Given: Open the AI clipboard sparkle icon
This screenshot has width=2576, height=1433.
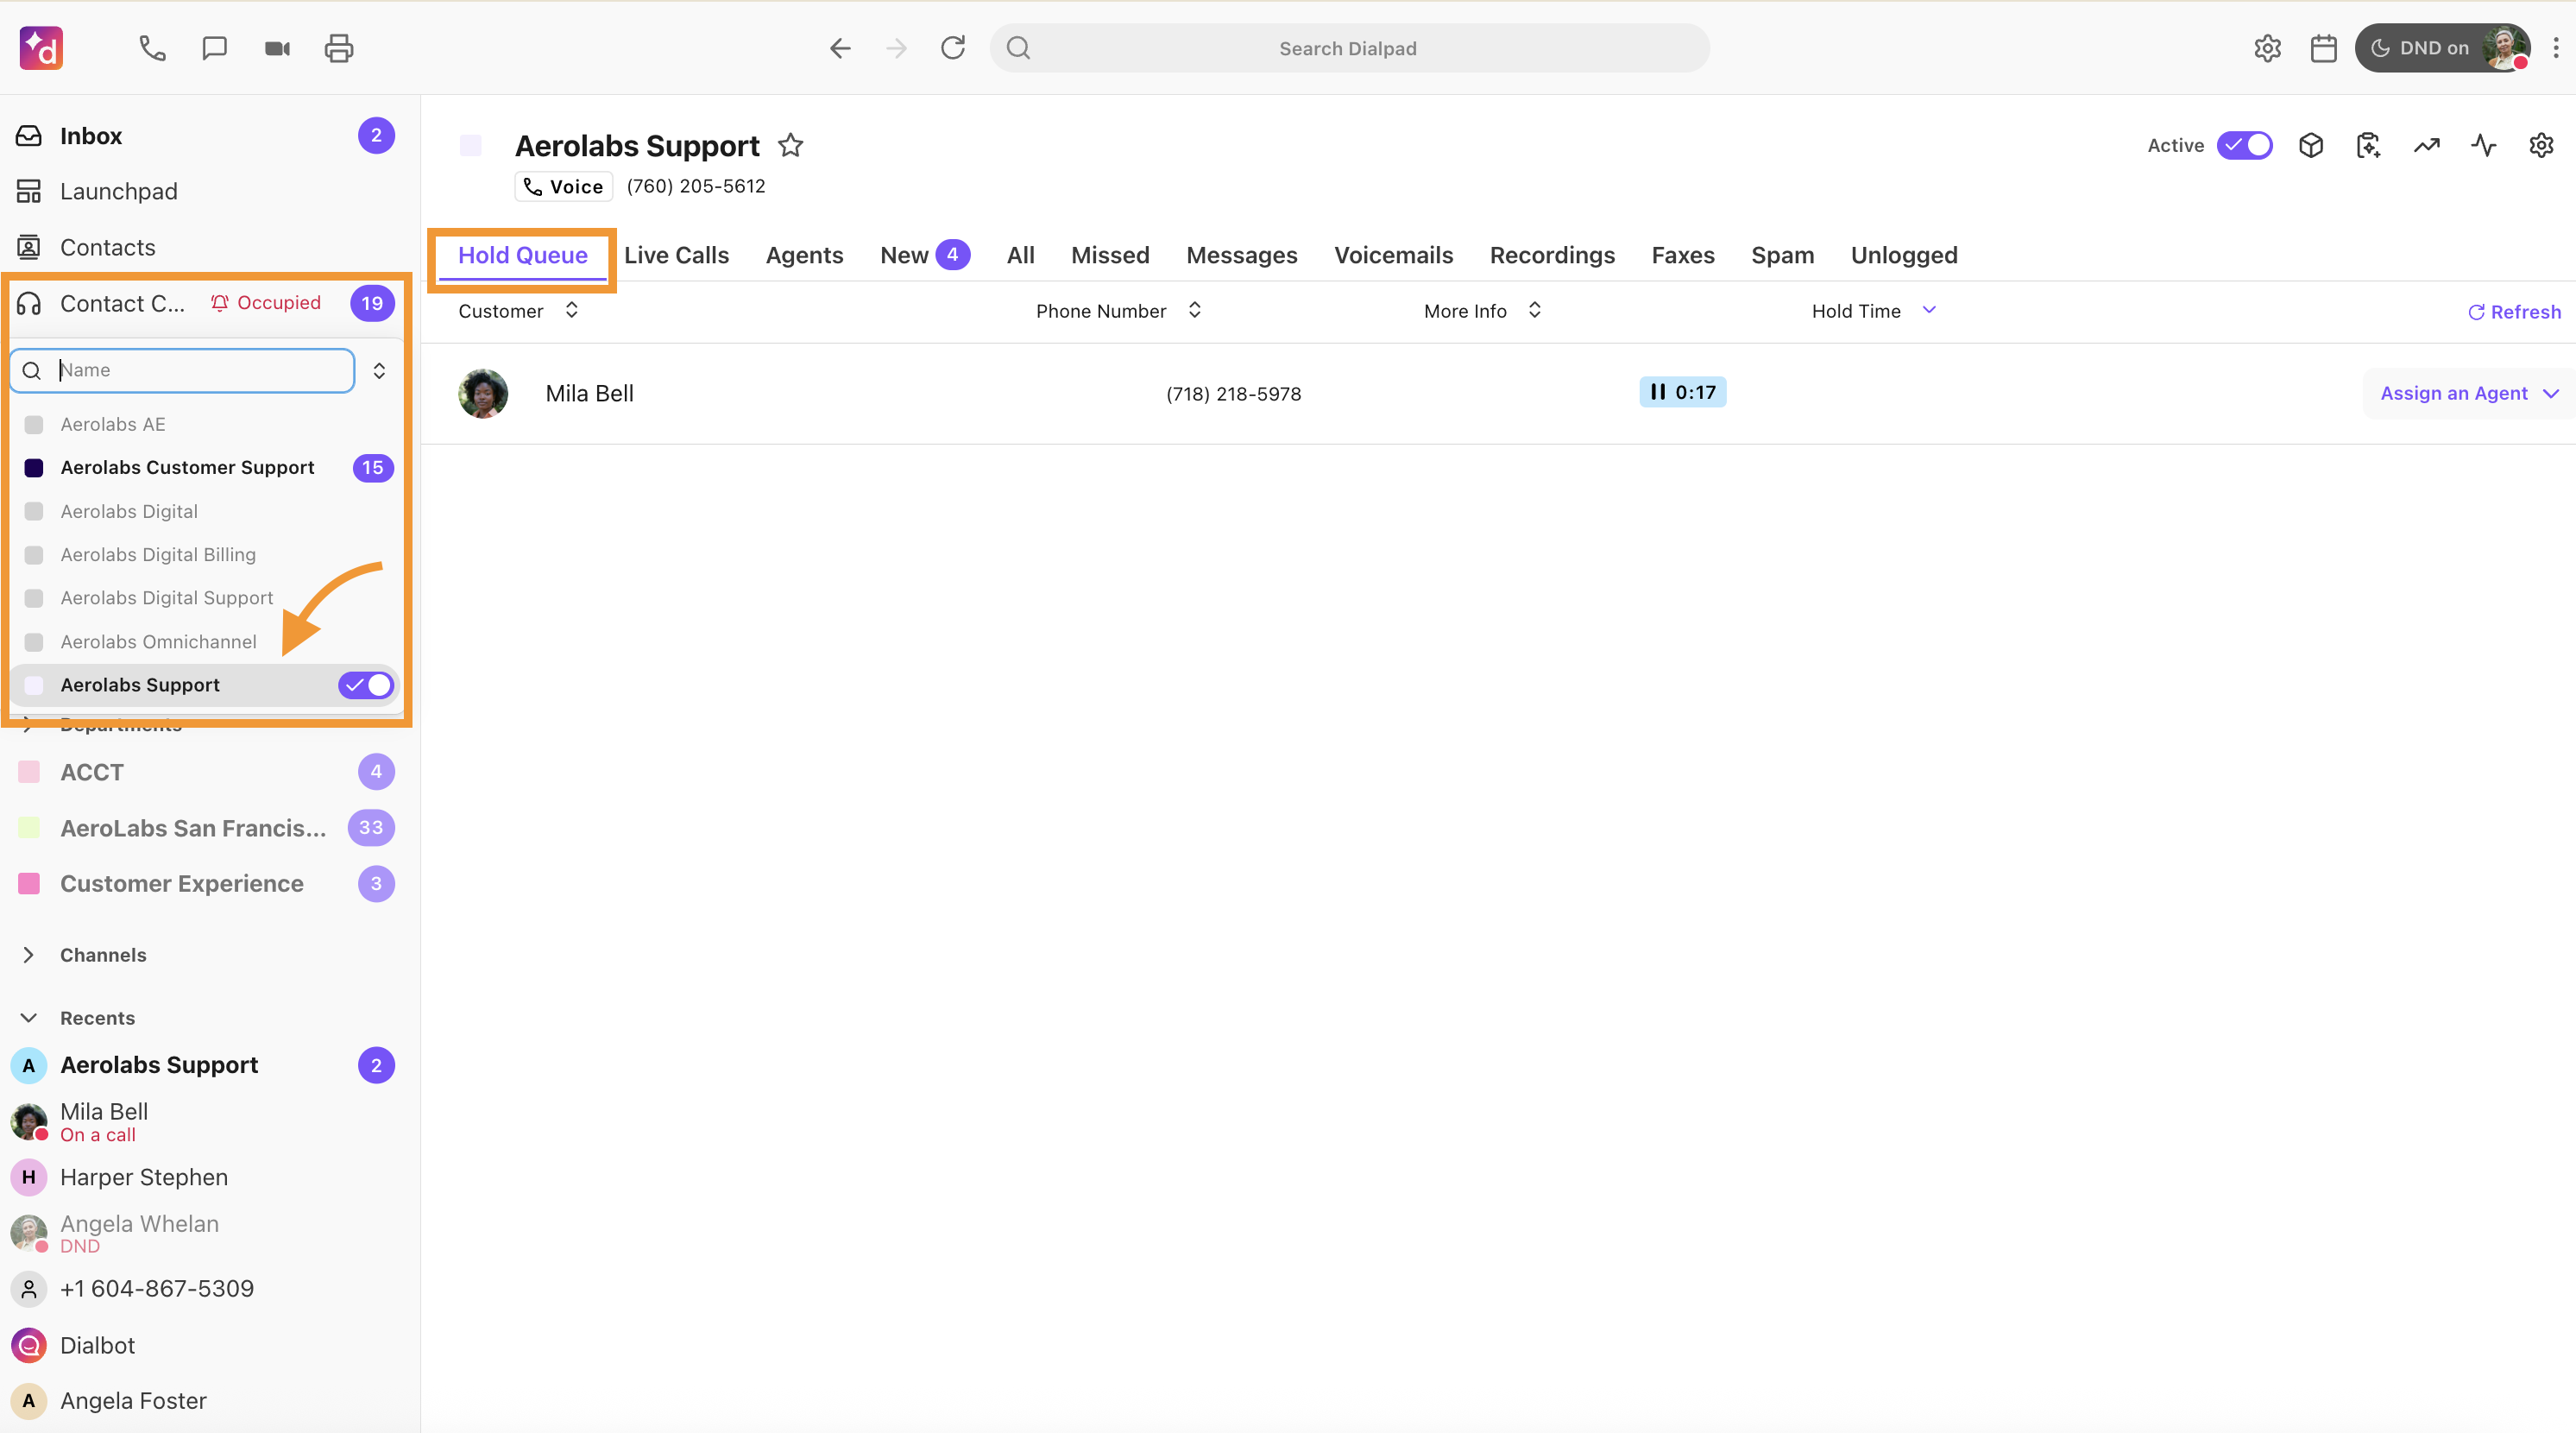Looking at the screenshot, I should tap(2368, 146).
